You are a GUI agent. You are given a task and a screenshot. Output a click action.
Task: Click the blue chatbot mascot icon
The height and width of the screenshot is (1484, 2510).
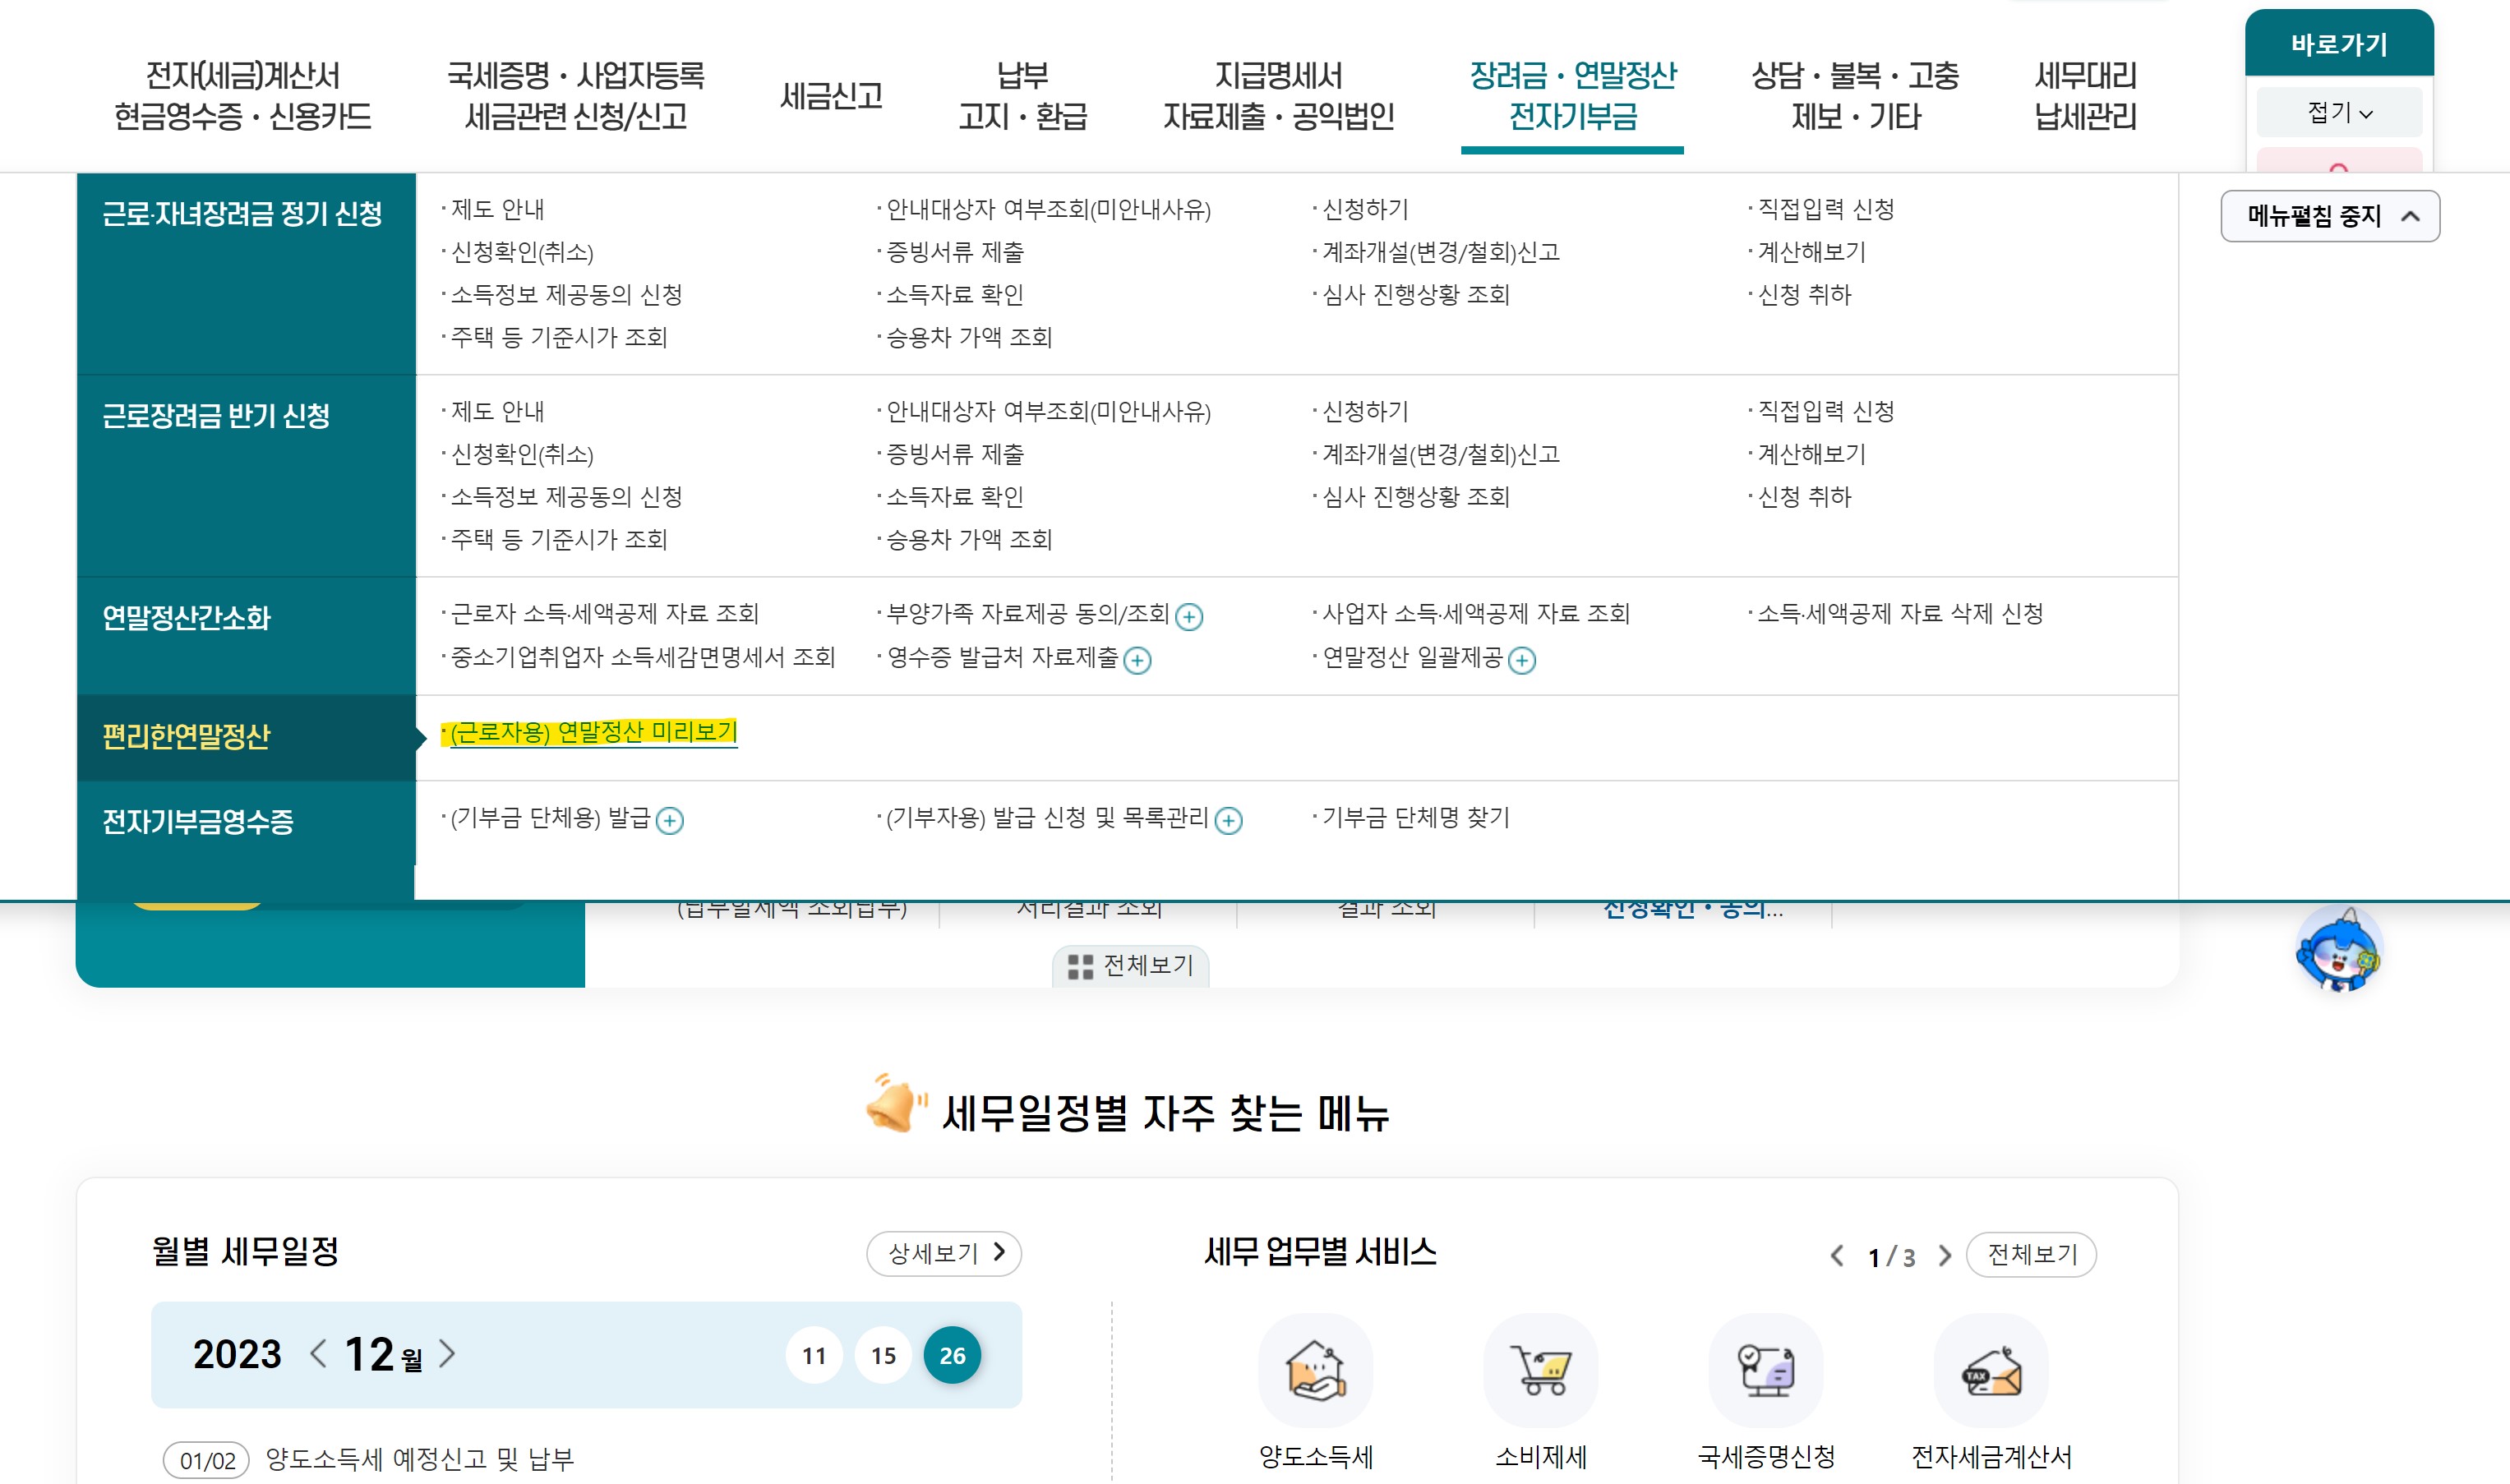(2339, 949)
